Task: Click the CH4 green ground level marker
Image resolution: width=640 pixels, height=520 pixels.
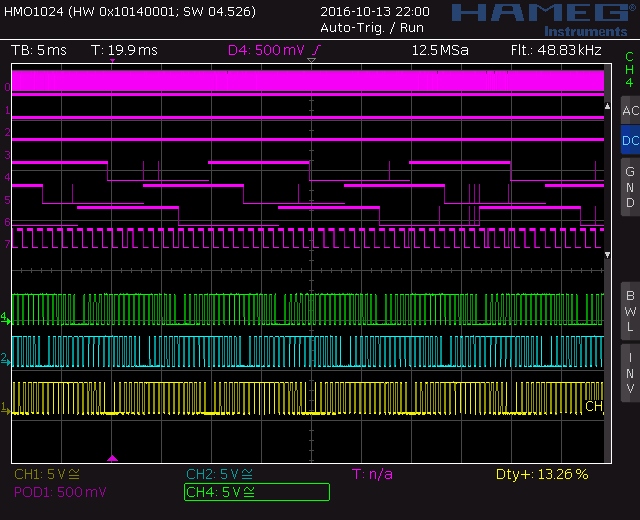Action: point(6,317)
